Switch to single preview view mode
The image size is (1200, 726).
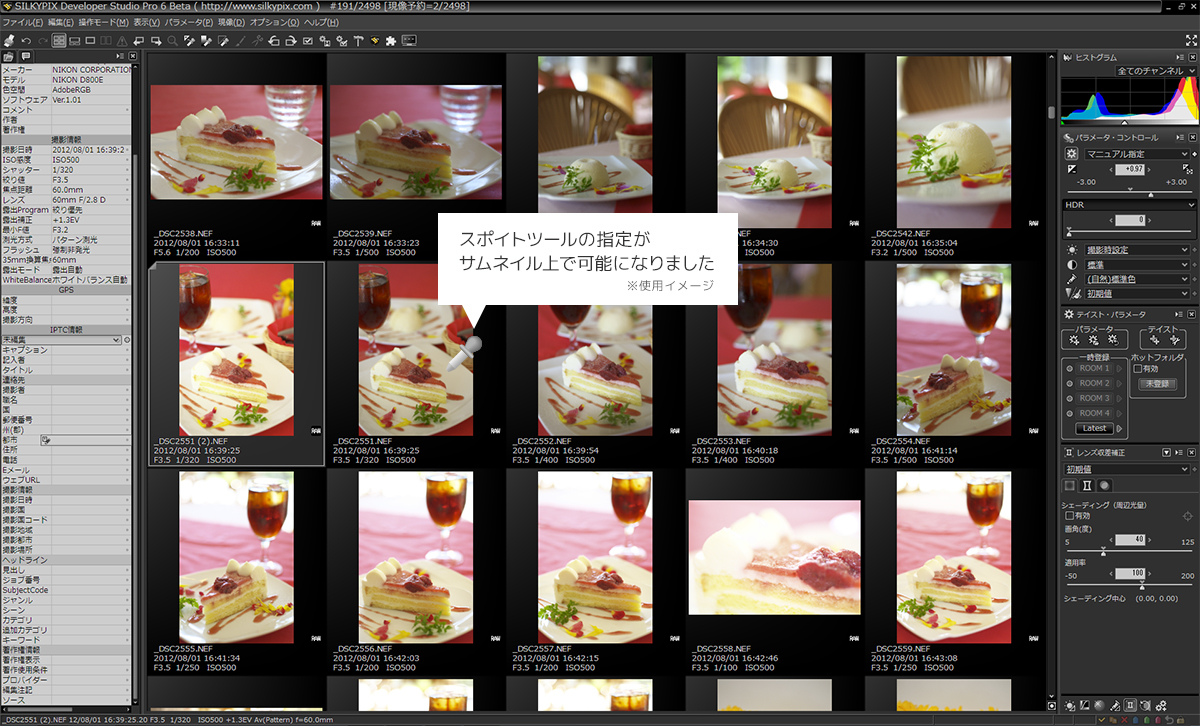click(x=91, y=41)
